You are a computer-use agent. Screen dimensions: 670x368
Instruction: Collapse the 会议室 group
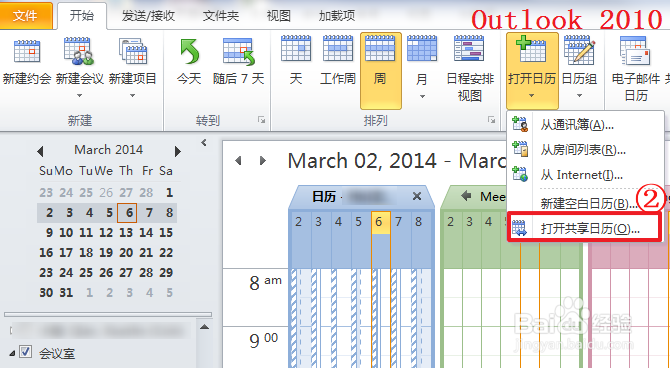click(12, 353)
